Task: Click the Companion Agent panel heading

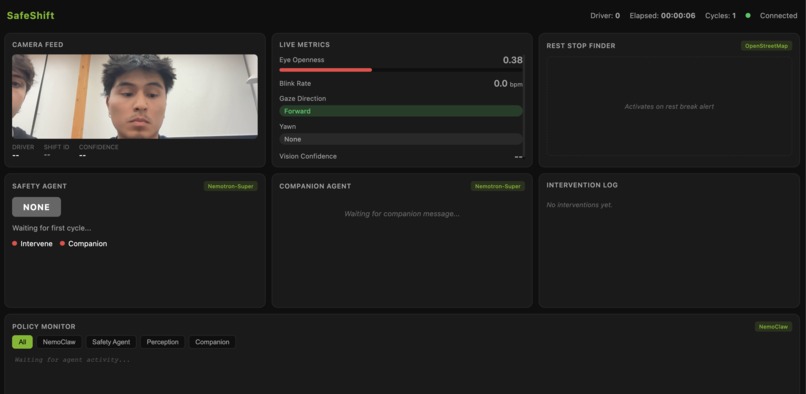Action: (x=315, y=186)
